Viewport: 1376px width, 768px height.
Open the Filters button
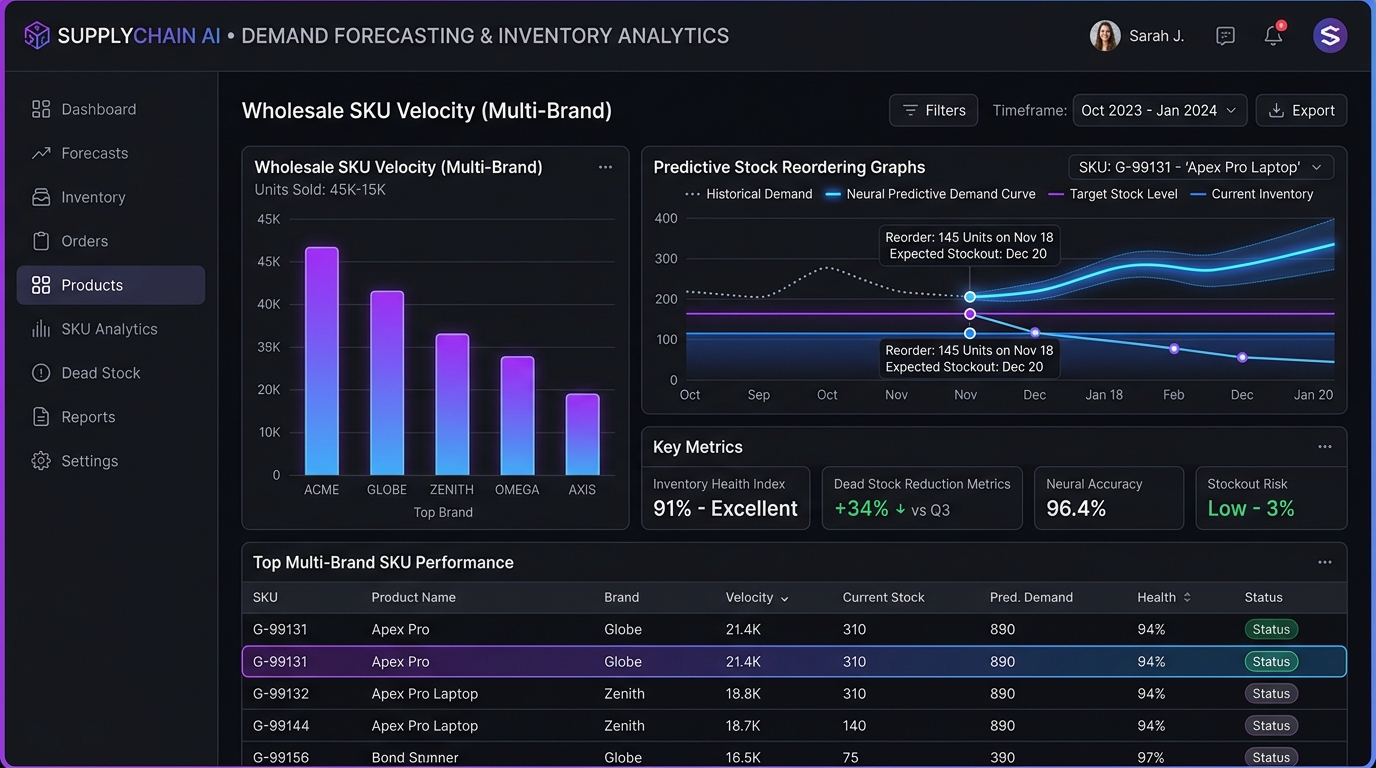point(934,110)
